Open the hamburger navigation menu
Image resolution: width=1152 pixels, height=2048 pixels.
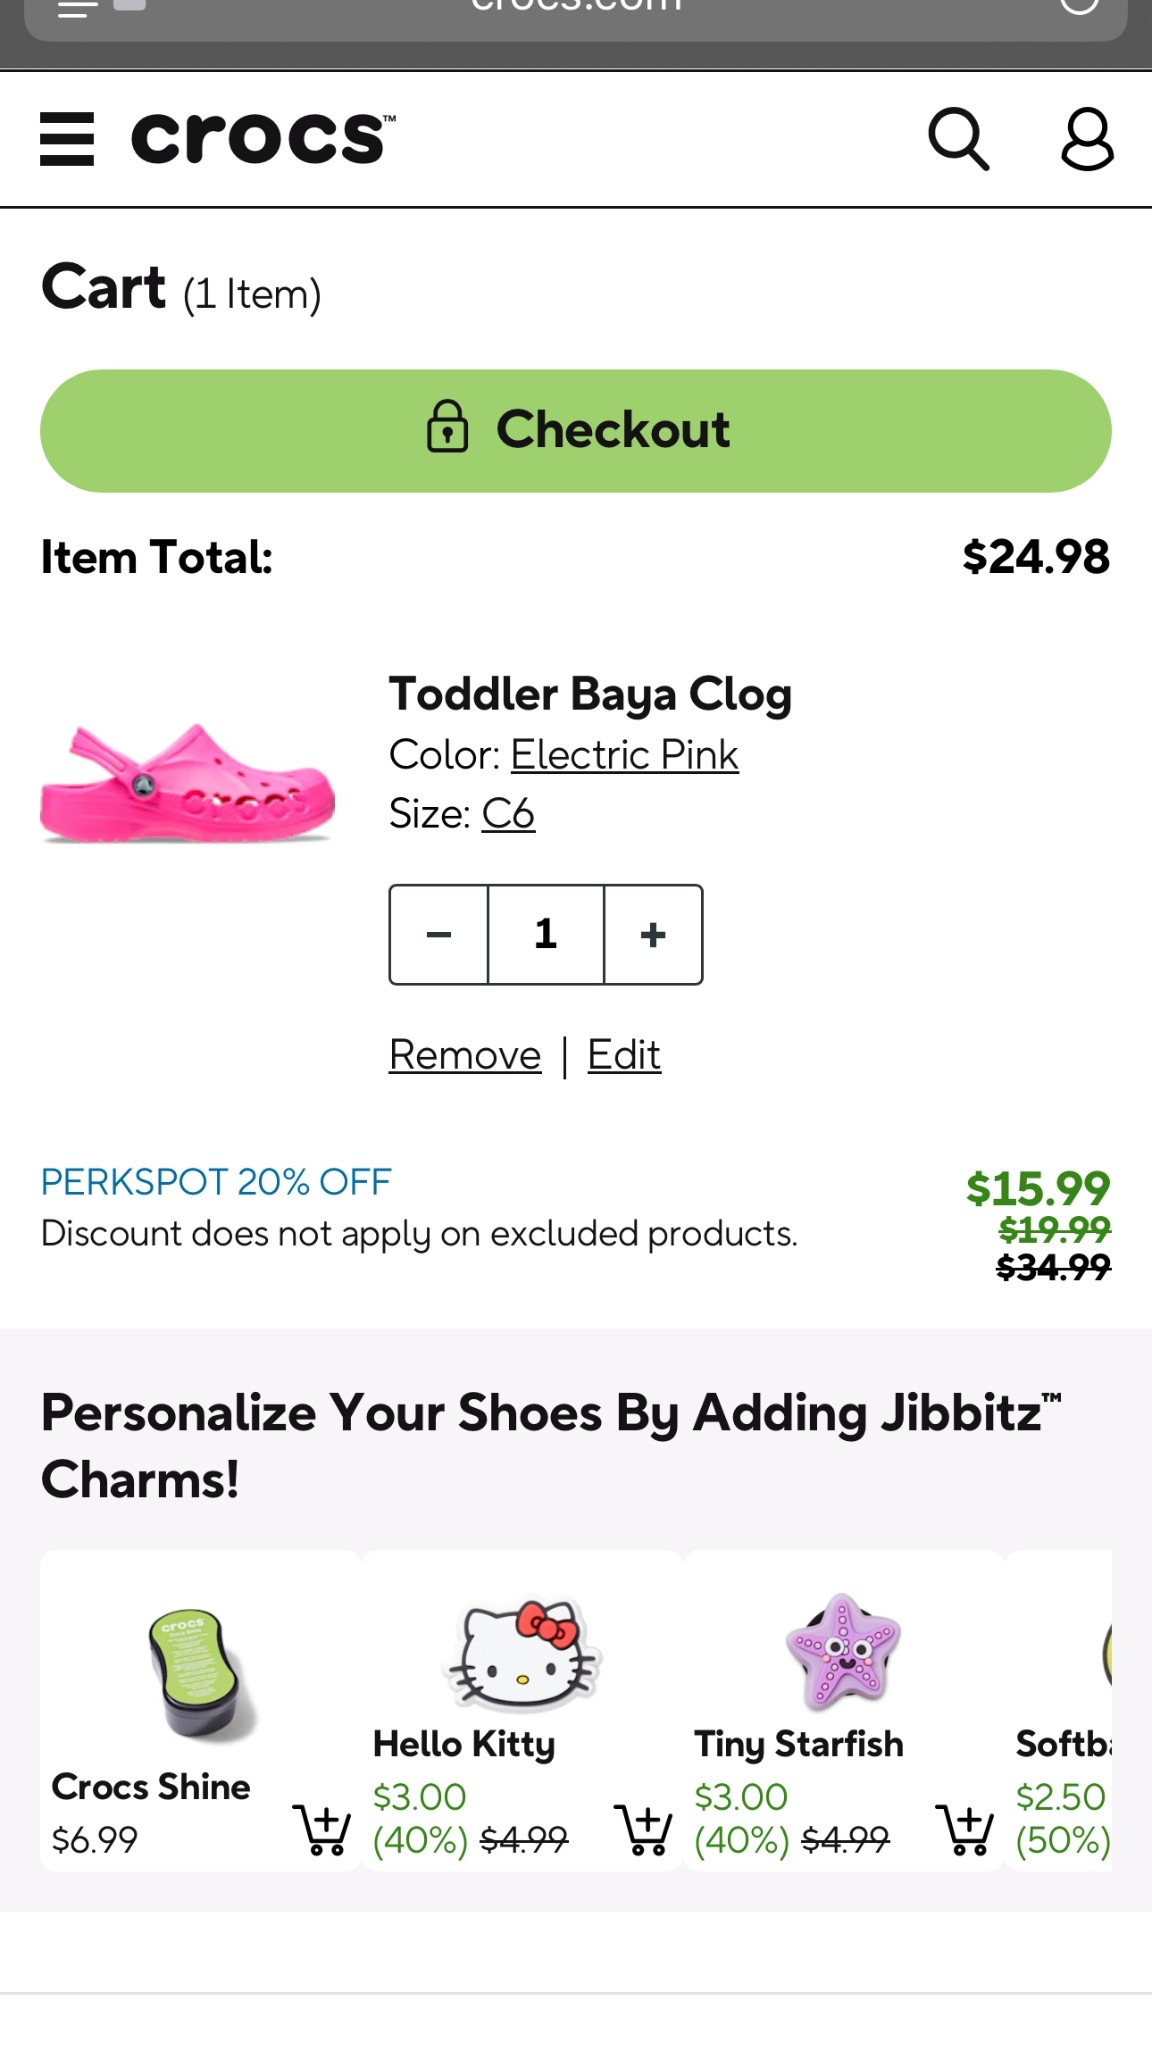(67, 139)
